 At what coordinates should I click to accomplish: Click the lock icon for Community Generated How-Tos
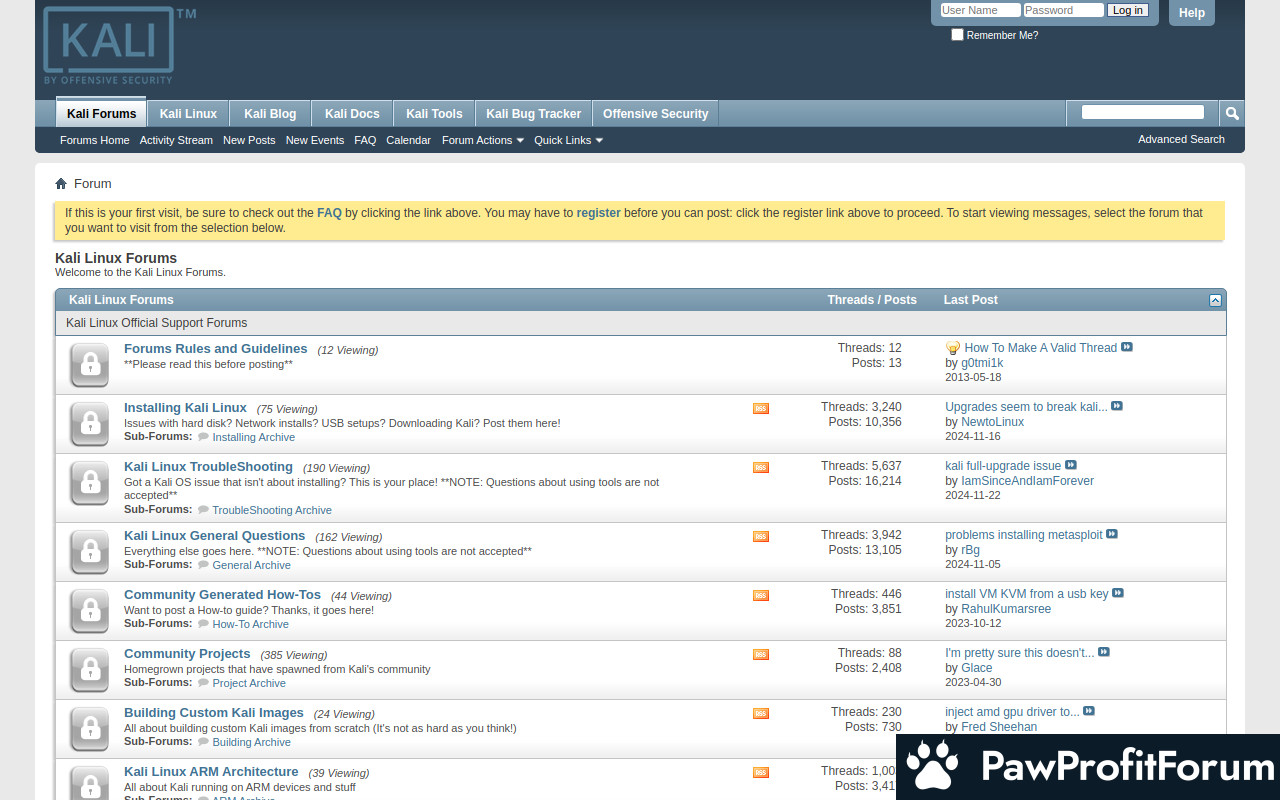pyautogui.click(x=90, y=611)
